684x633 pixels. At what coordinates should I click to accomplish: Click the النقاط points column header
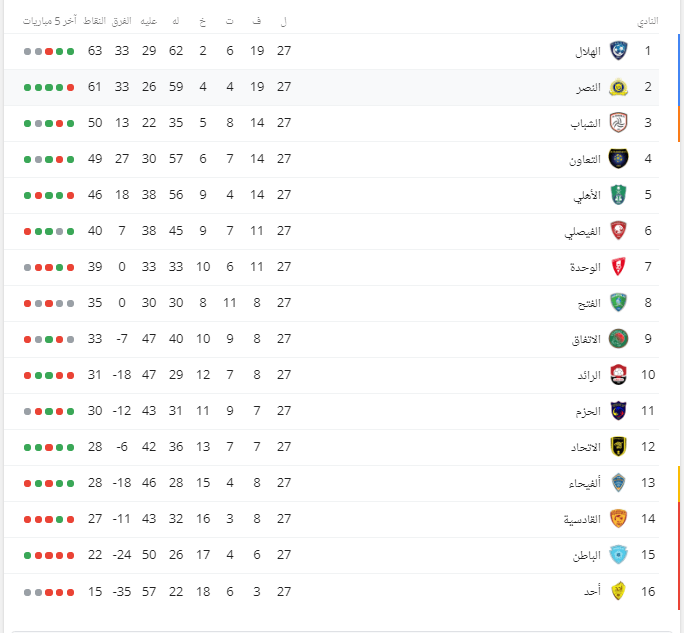95,21
